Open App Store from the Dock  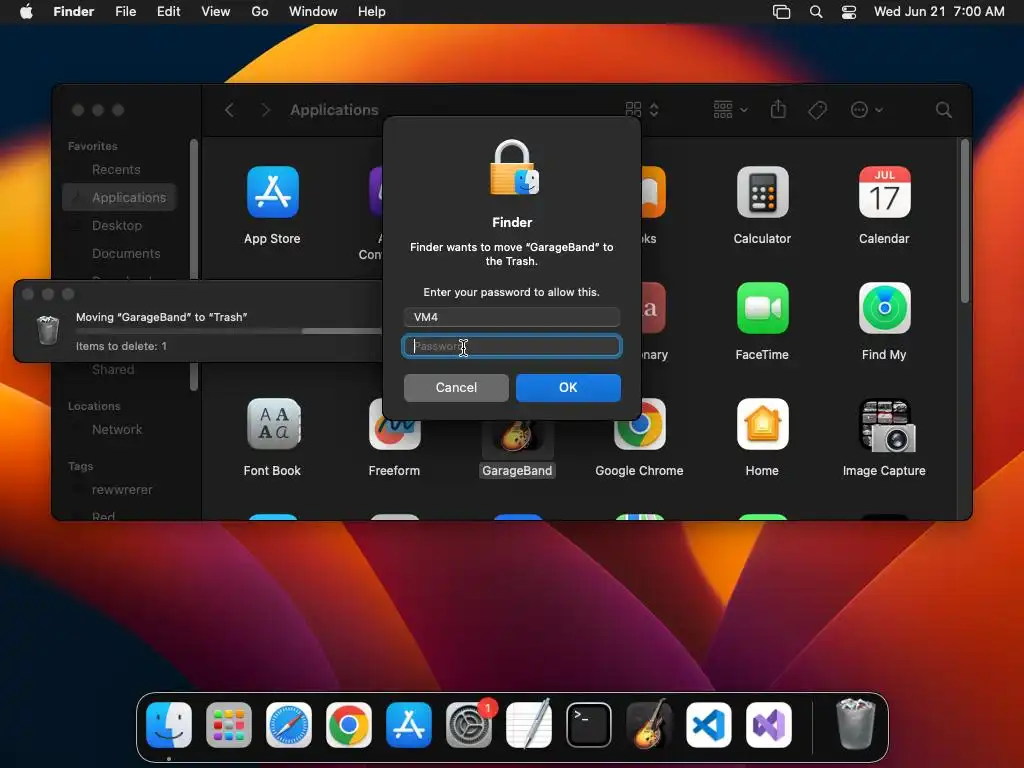click(x=409, y=725)
